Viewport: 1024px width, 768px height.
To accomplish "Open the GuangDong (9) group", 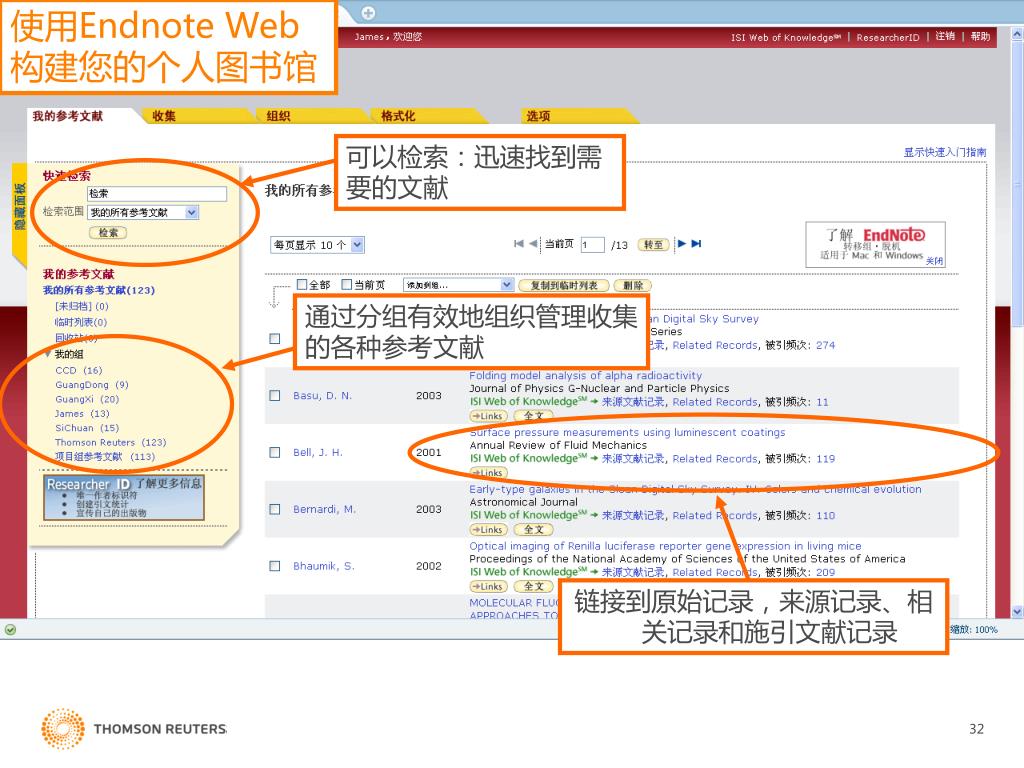I will point(92,385).
